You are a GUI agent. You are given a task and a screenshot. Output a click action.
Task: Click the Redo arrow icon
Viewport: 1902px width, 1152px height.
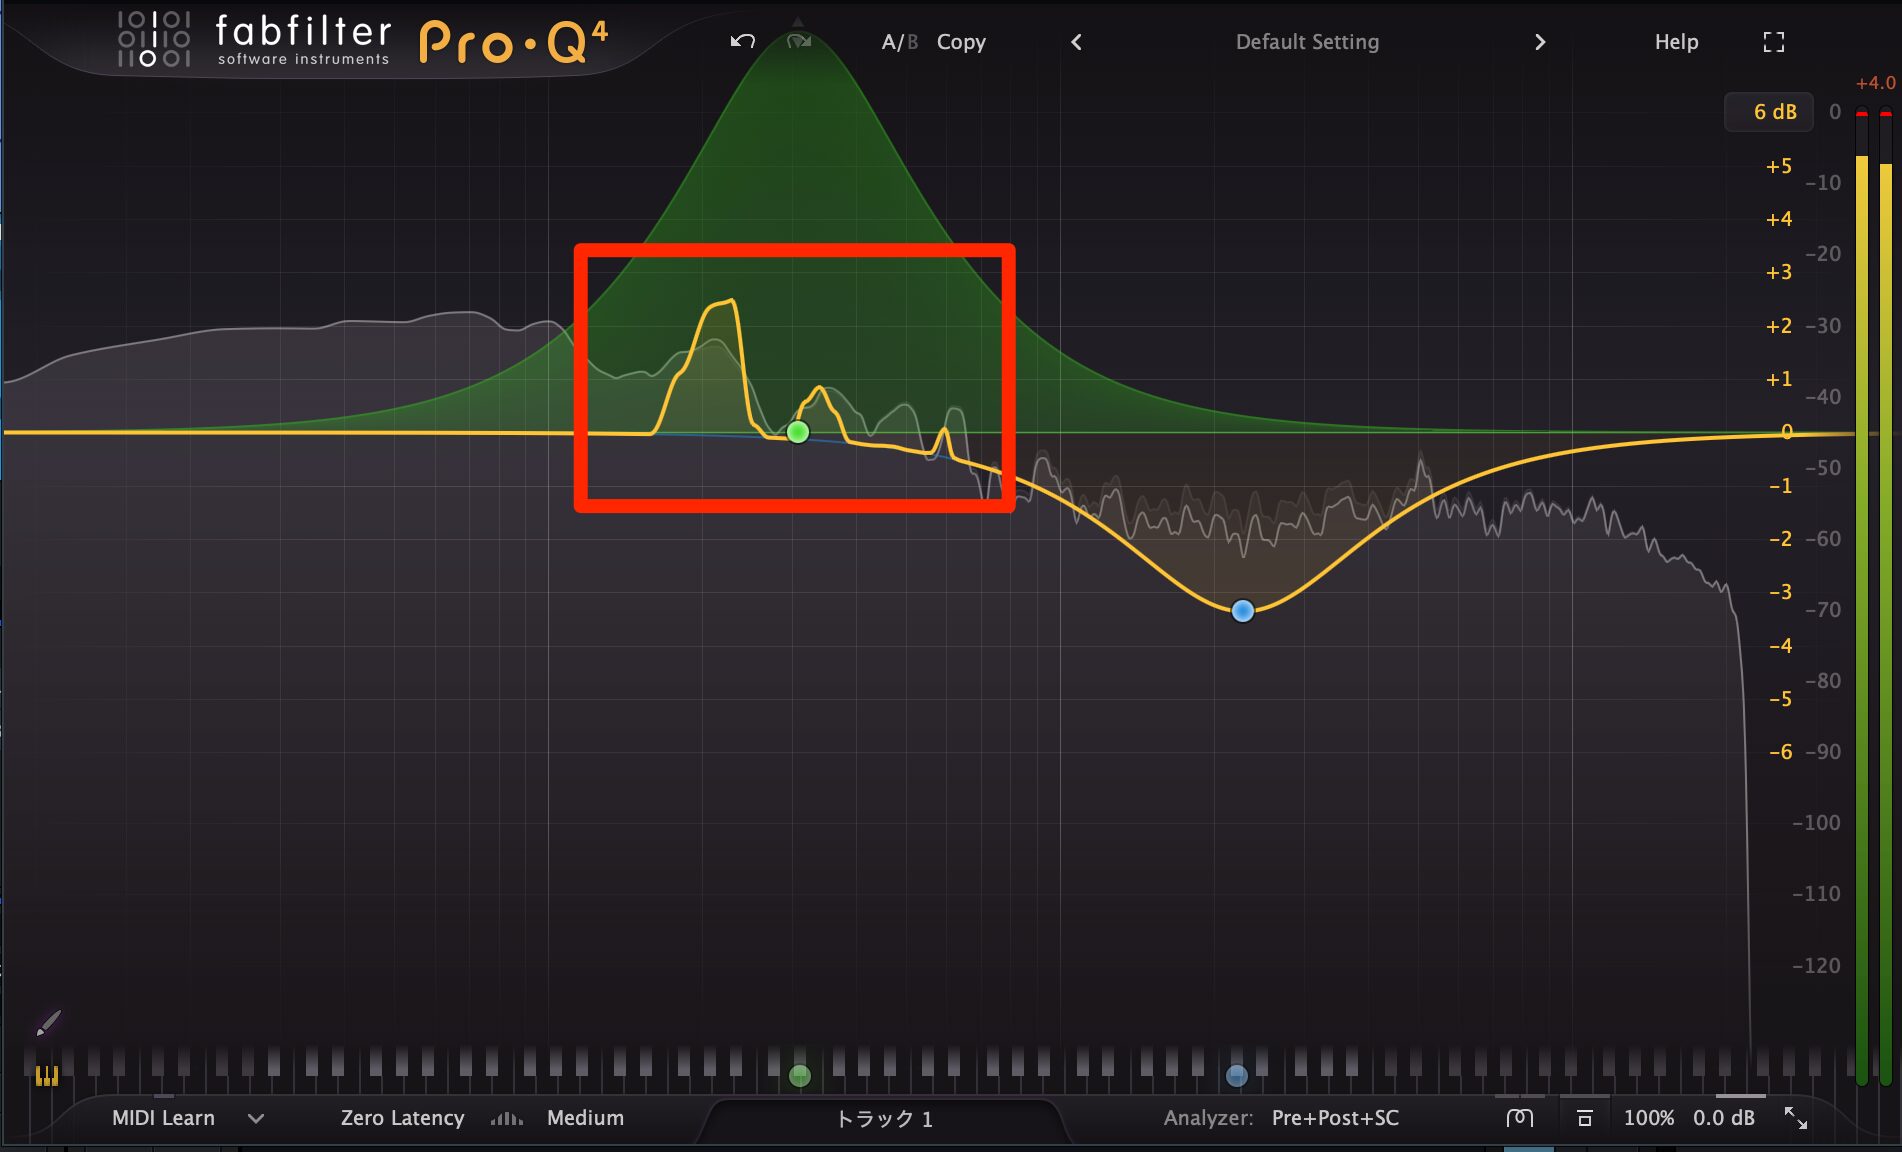(799, 41)
